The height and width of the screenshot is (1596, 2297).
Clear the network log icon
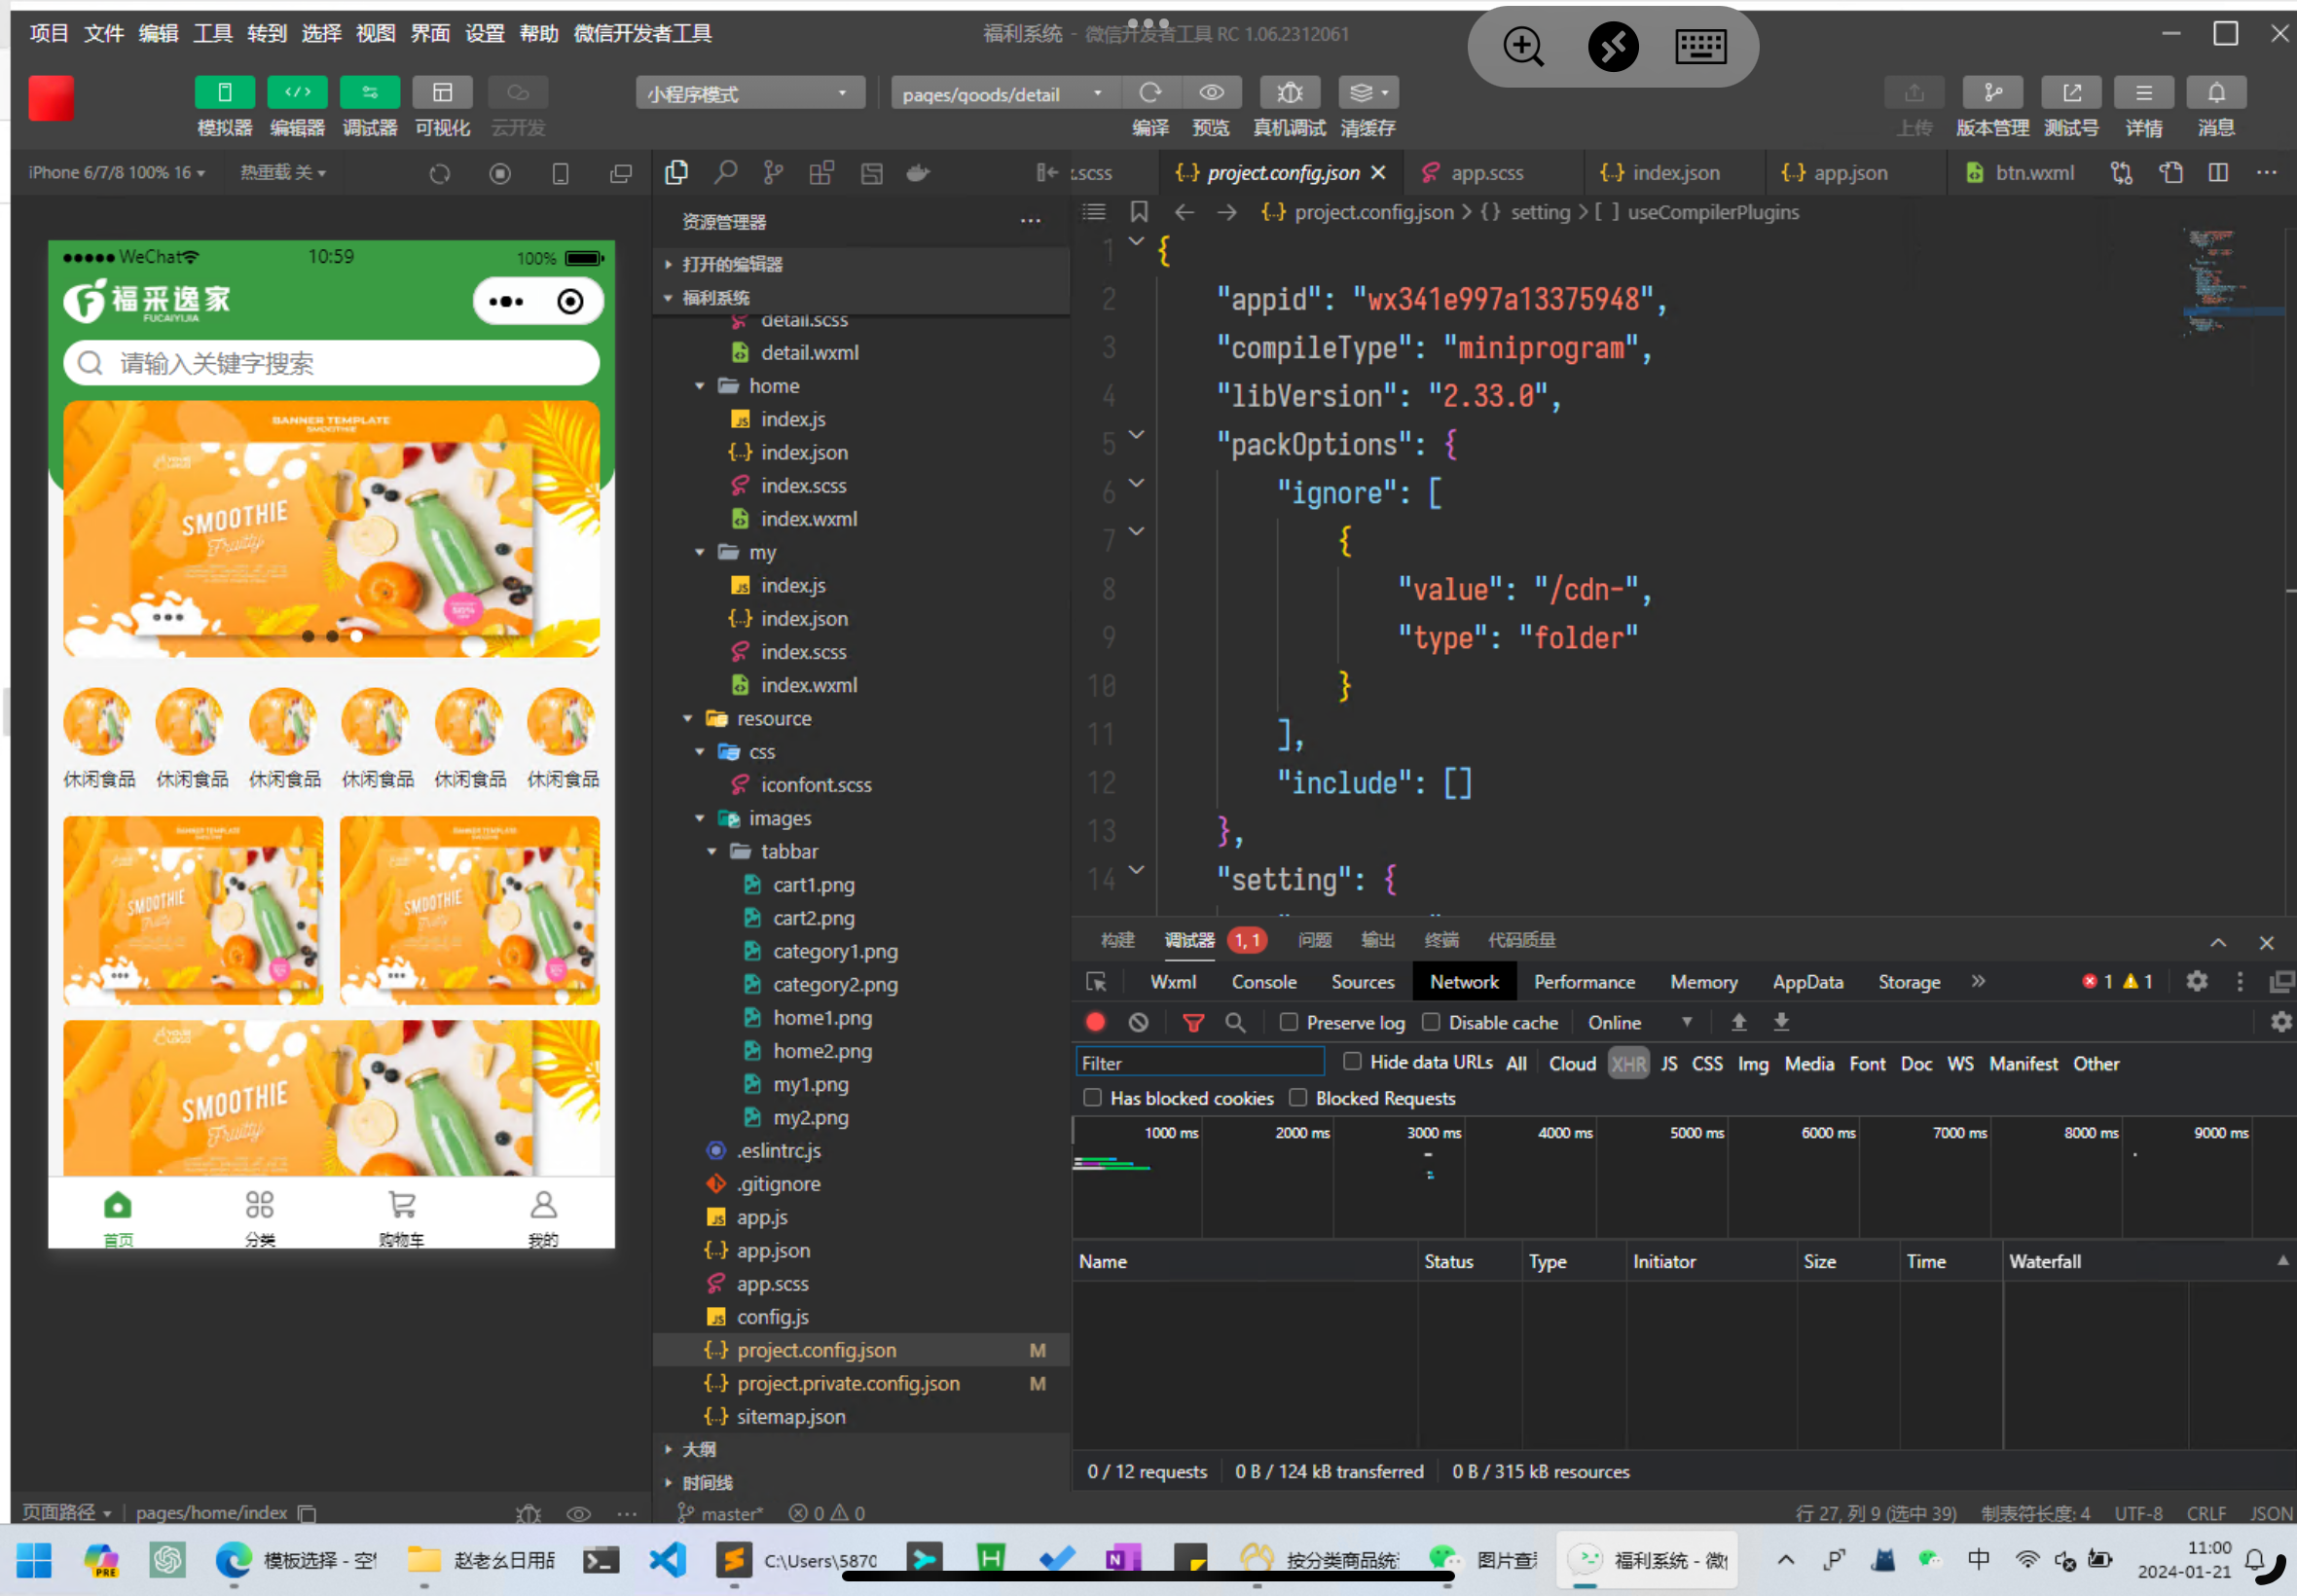[1138, 1022]
